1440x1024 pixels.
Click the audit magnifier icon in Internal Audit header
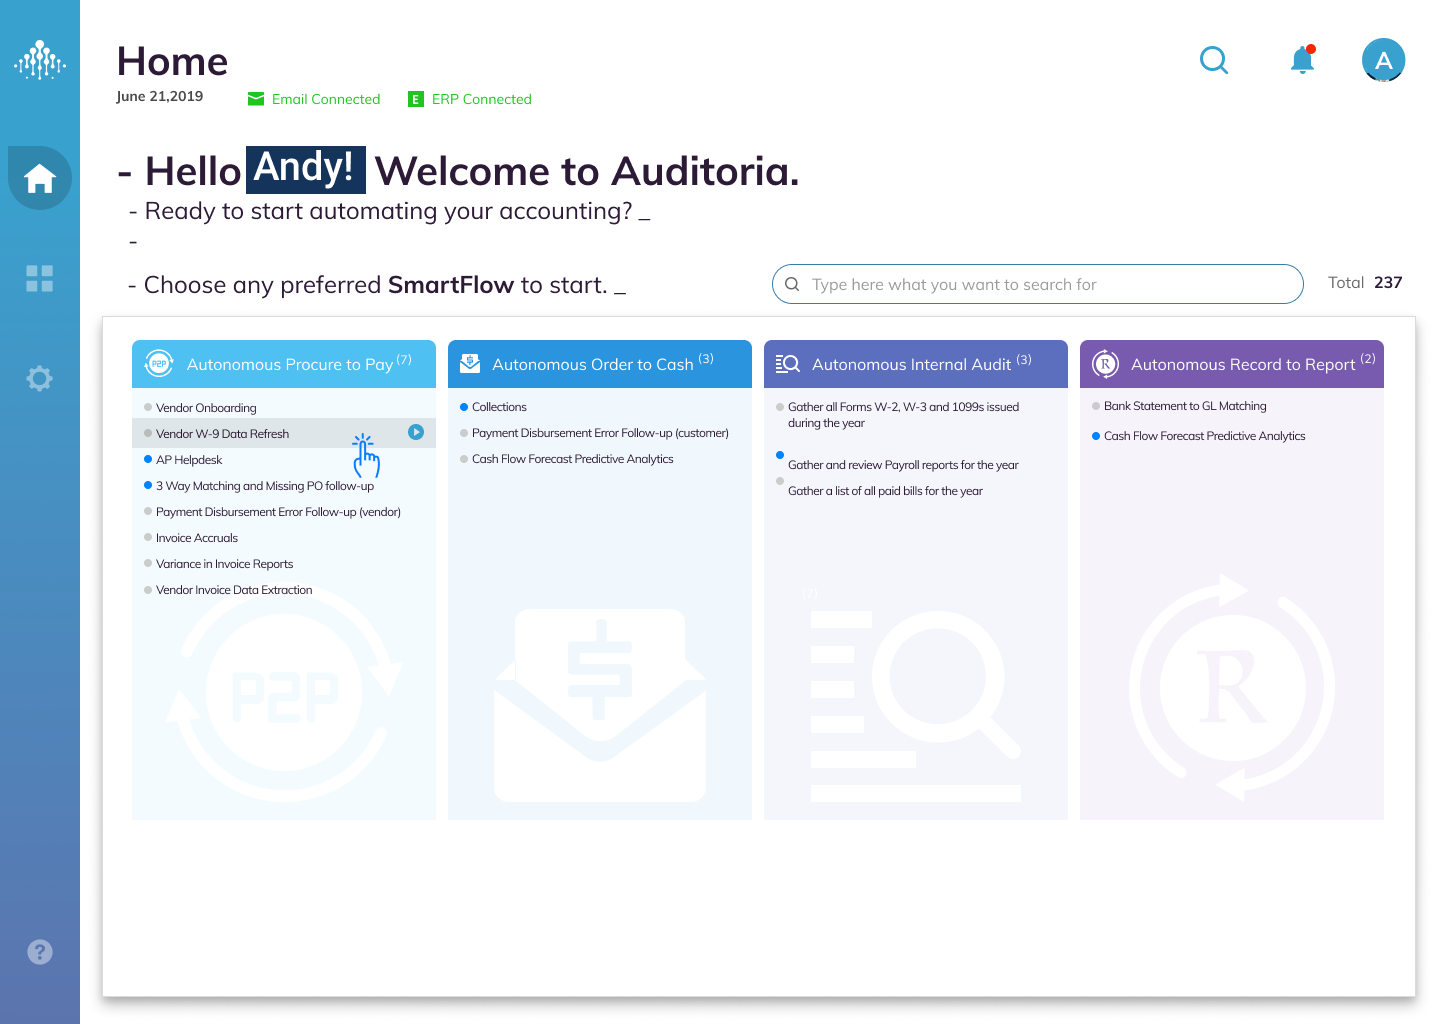tap(788, 364)
